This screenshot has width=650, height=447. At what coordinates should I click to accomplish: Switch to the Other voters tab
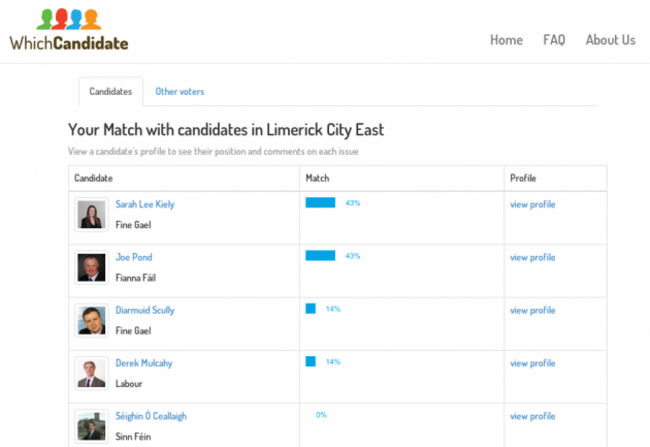[179, 91]
